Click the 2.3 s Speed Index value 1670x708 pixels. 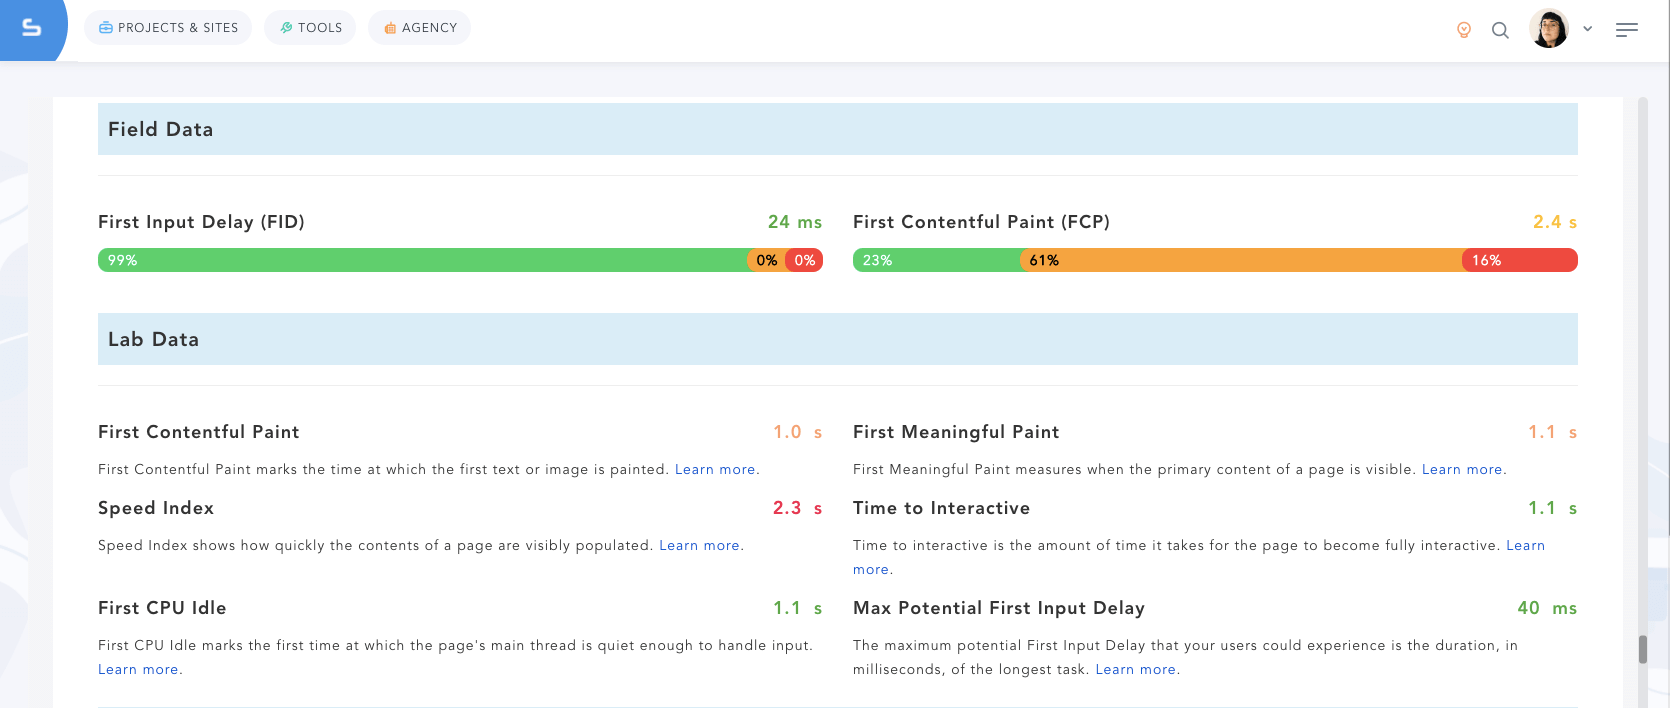pos(797,508)
